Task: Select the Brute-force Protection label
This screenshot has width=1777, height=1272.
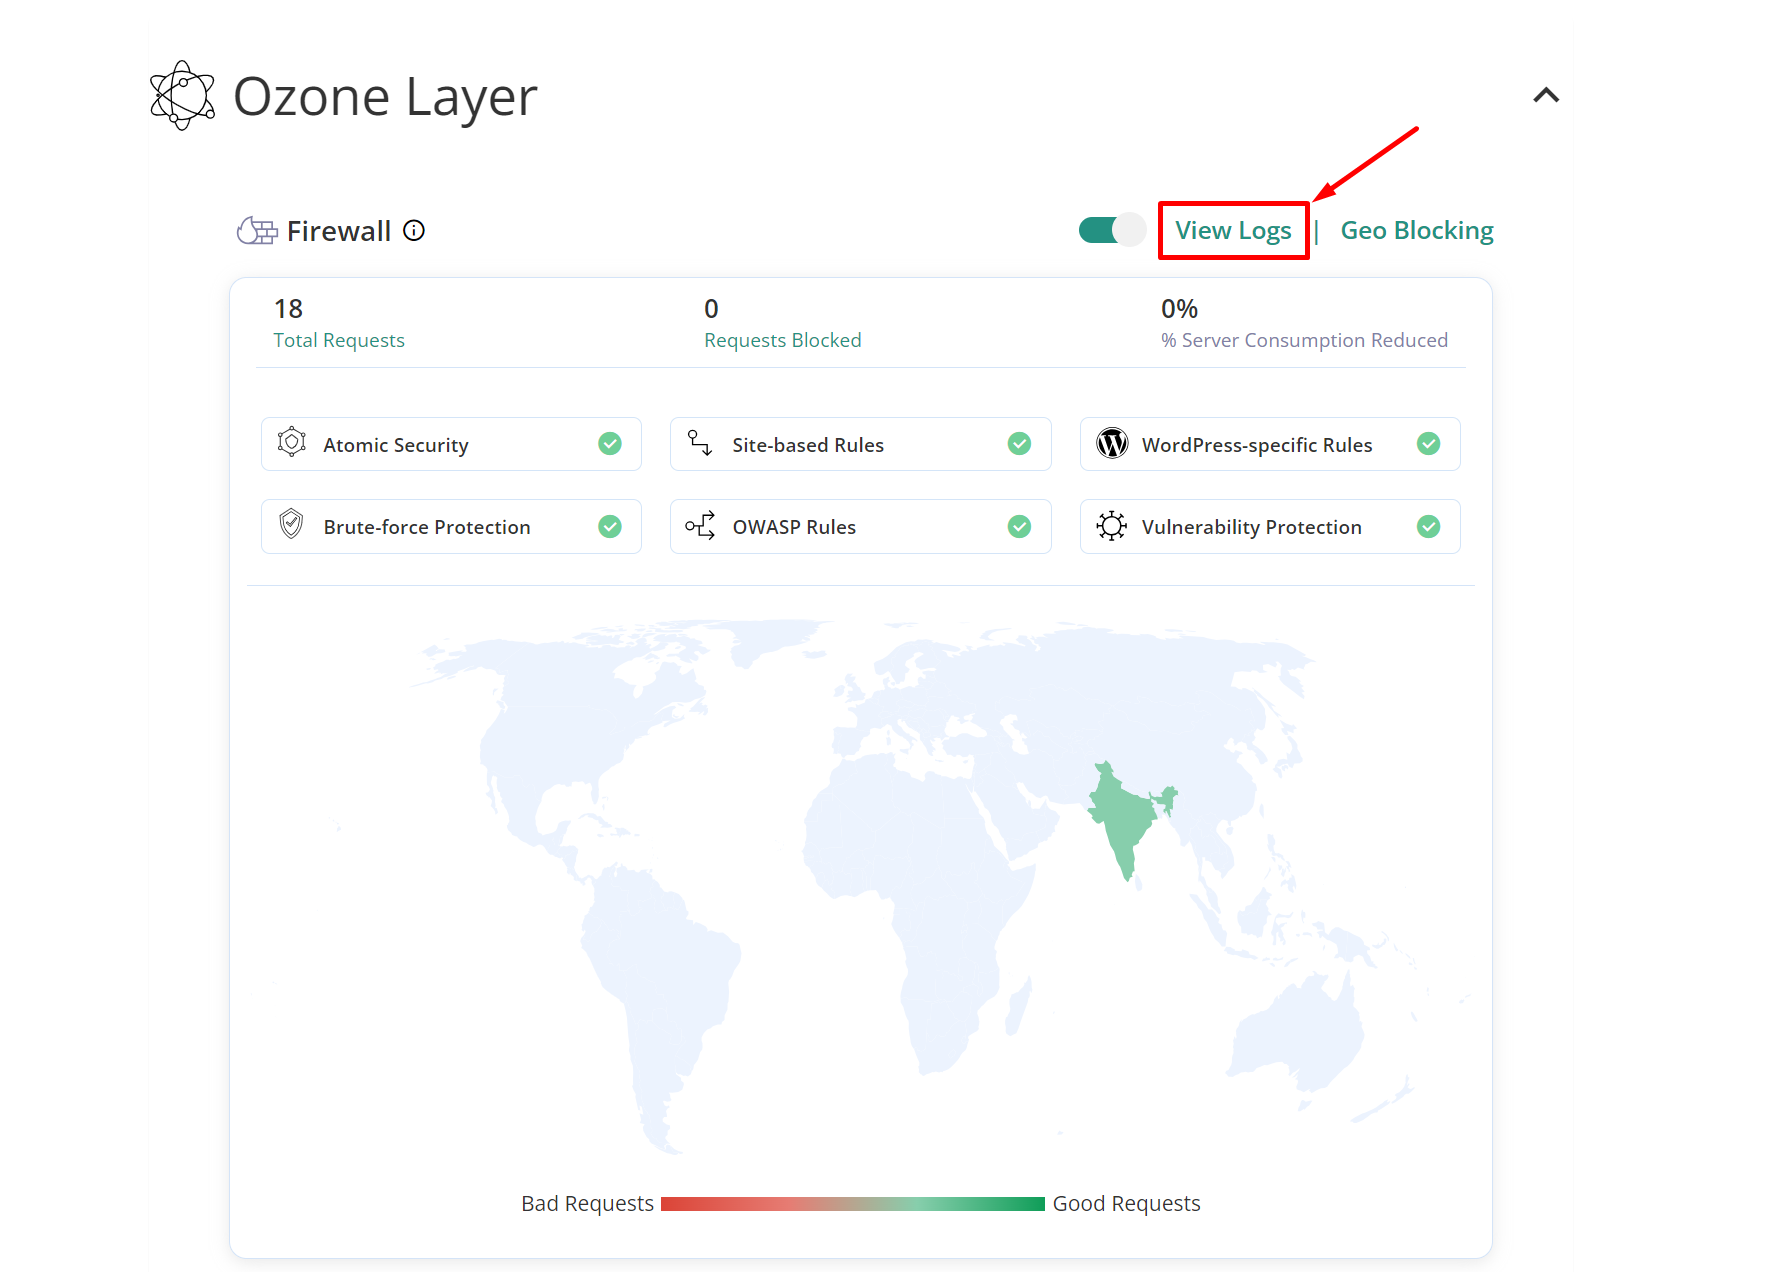Action: tap(427, 527)
